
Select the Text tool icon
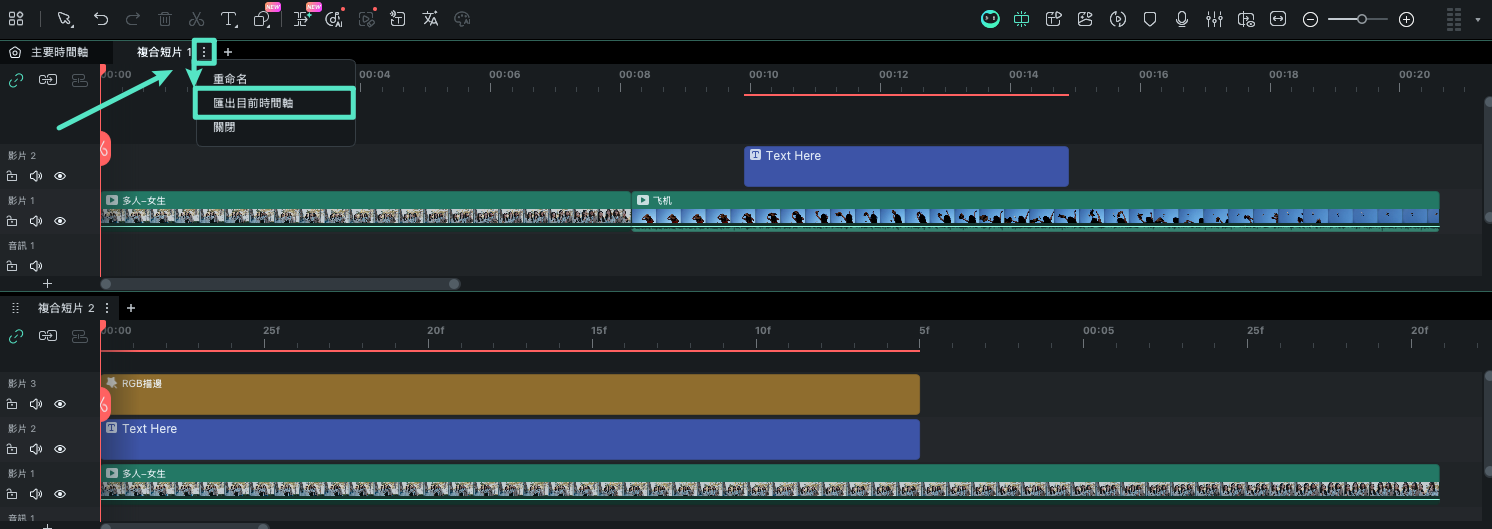pos(229,19)
